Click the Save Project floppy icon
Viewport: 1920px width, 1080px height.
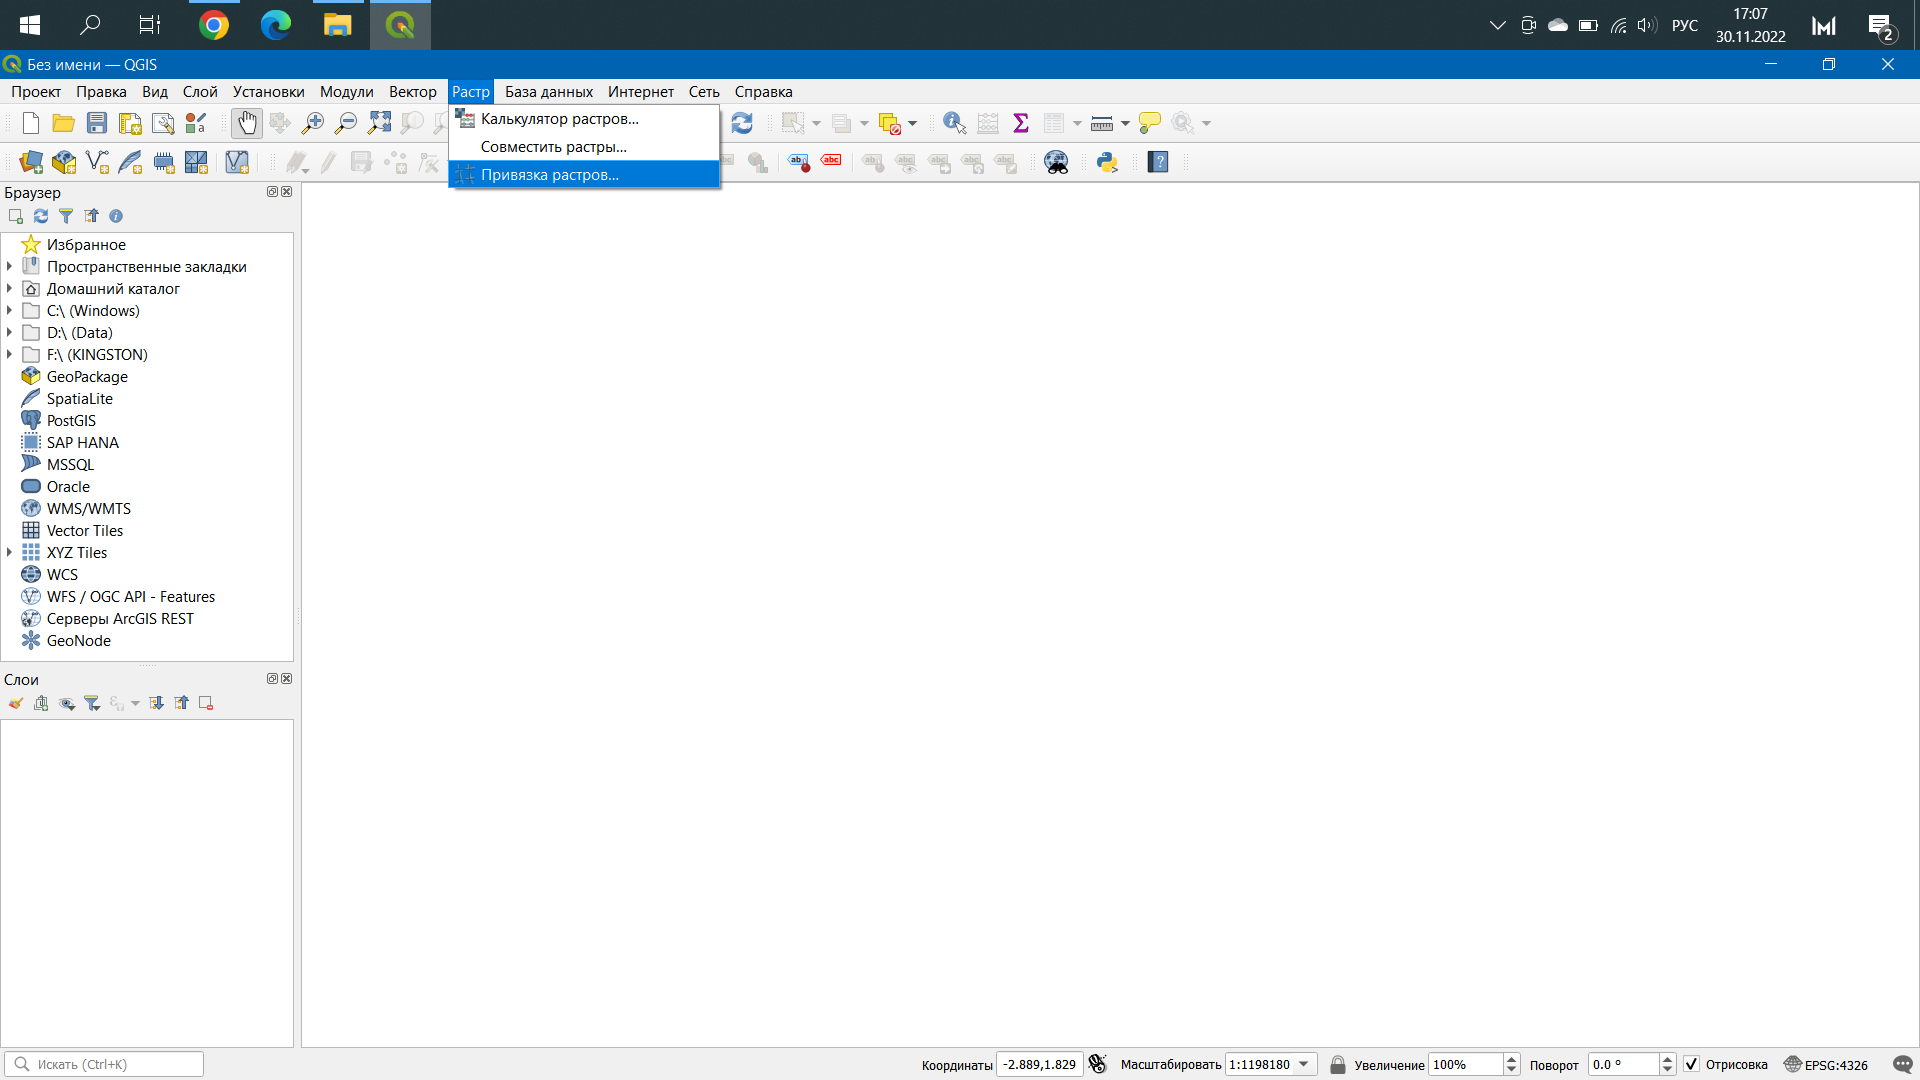click(x=97, y=123)
